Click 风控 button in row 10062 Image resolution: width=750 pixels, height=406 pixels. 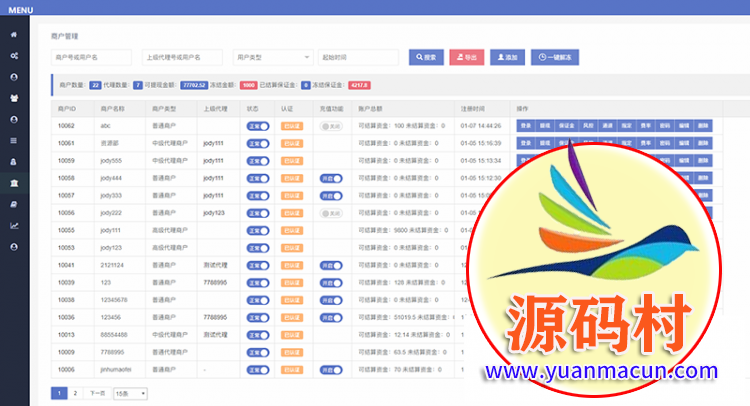[588, 126]
